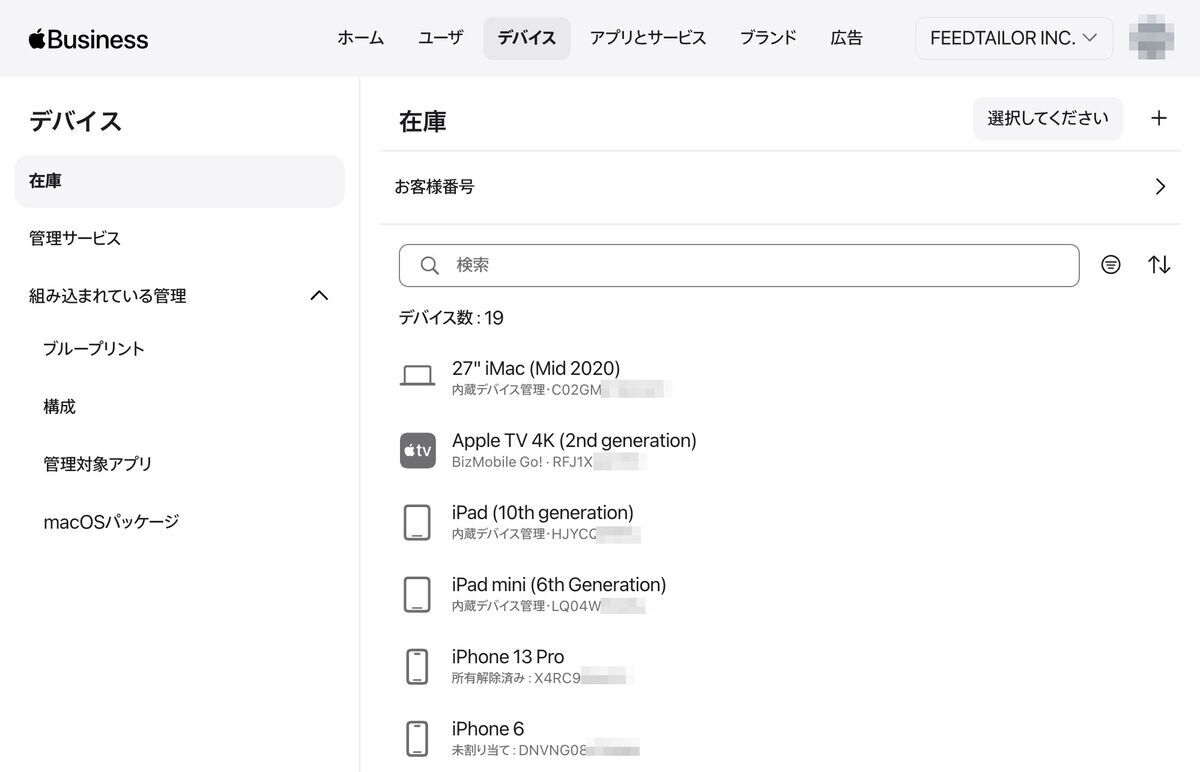Click the 選択してください button

click(1048, 118)
